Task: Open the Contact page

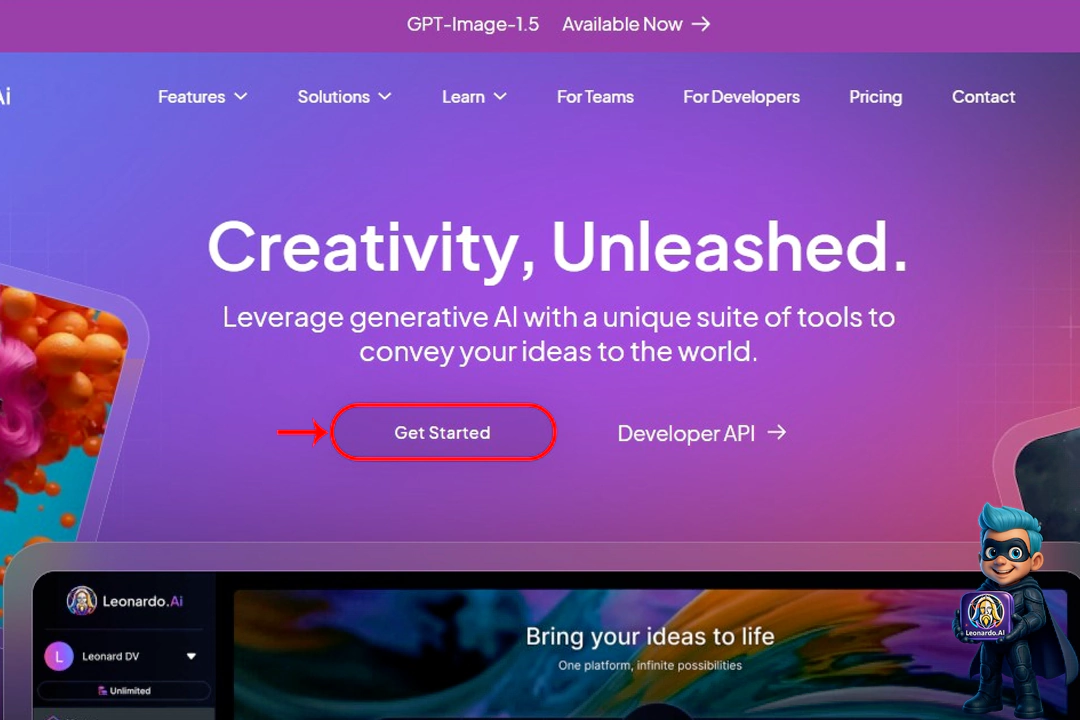Action: pyautogui.click(x=983, y=97)
